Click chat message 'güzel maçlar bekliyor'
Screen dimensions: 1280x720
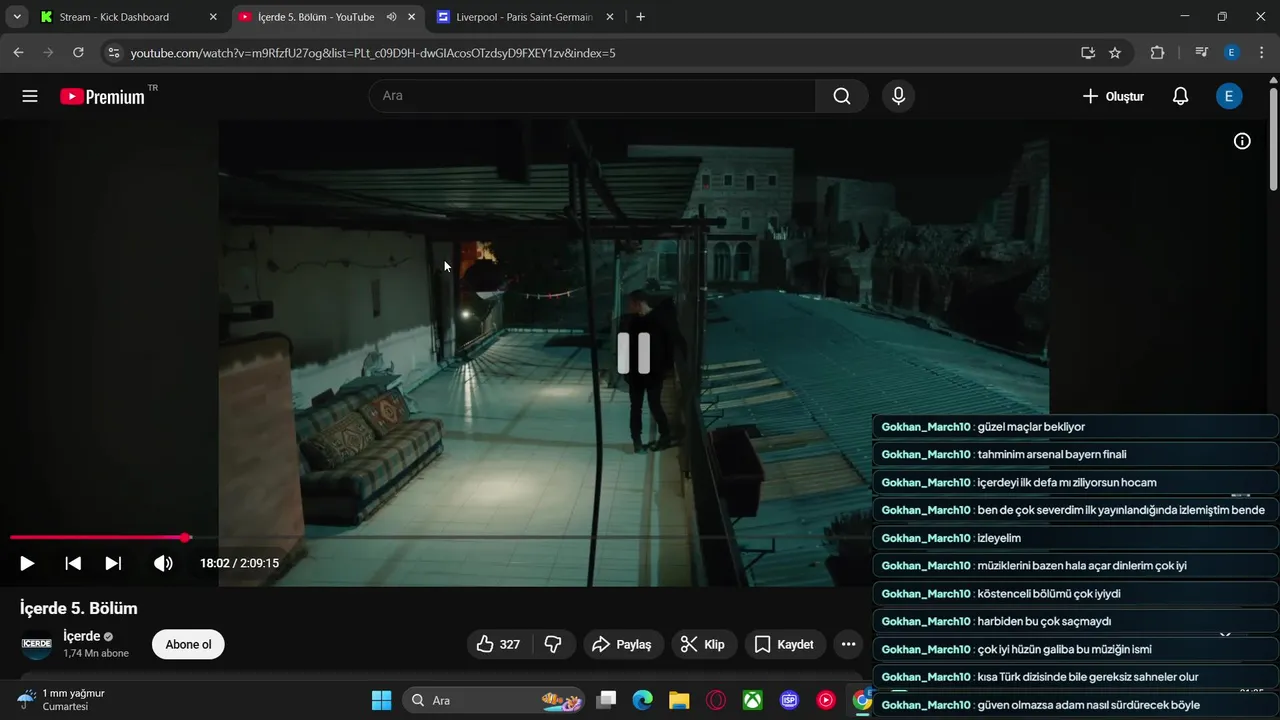[1031, 427]
